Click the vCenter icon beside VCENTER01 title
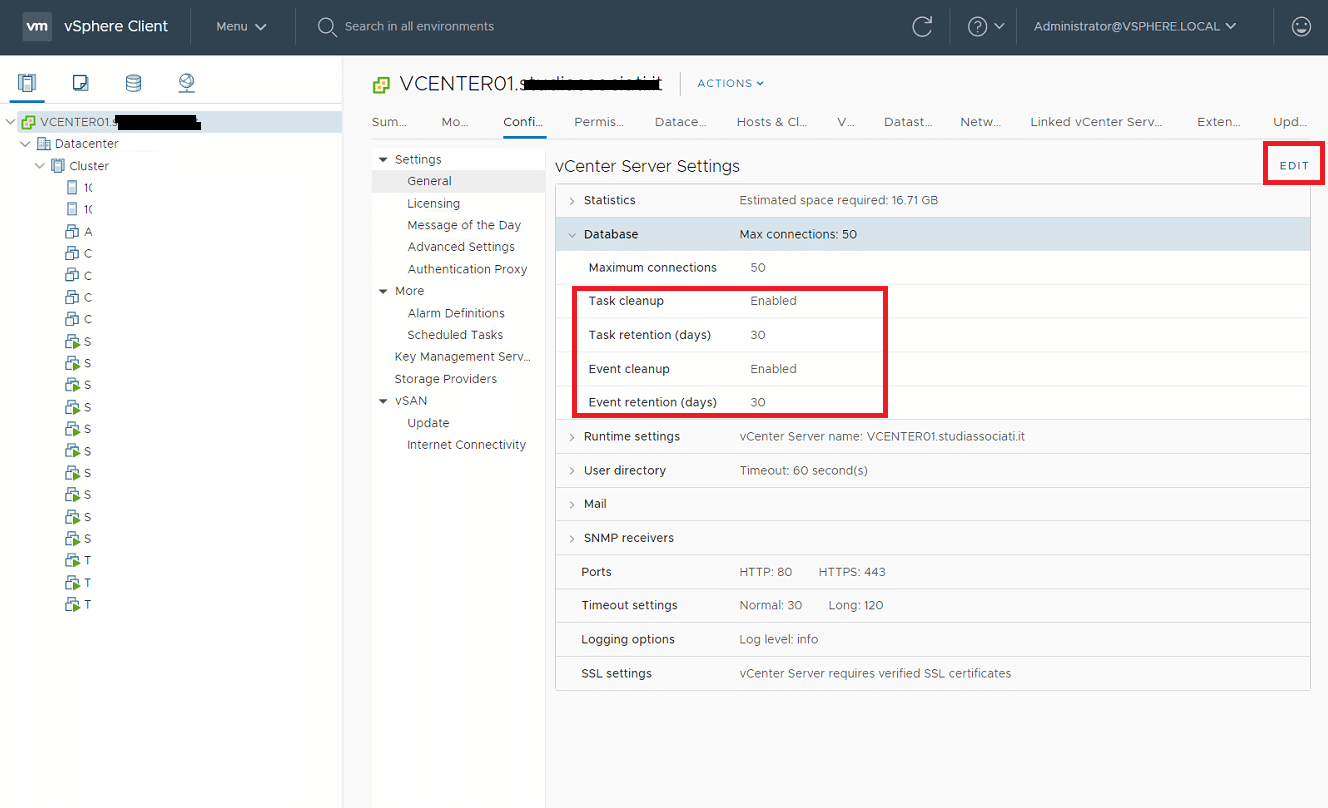The width and height of the screenshot is (1328, 808). (381, 84)
